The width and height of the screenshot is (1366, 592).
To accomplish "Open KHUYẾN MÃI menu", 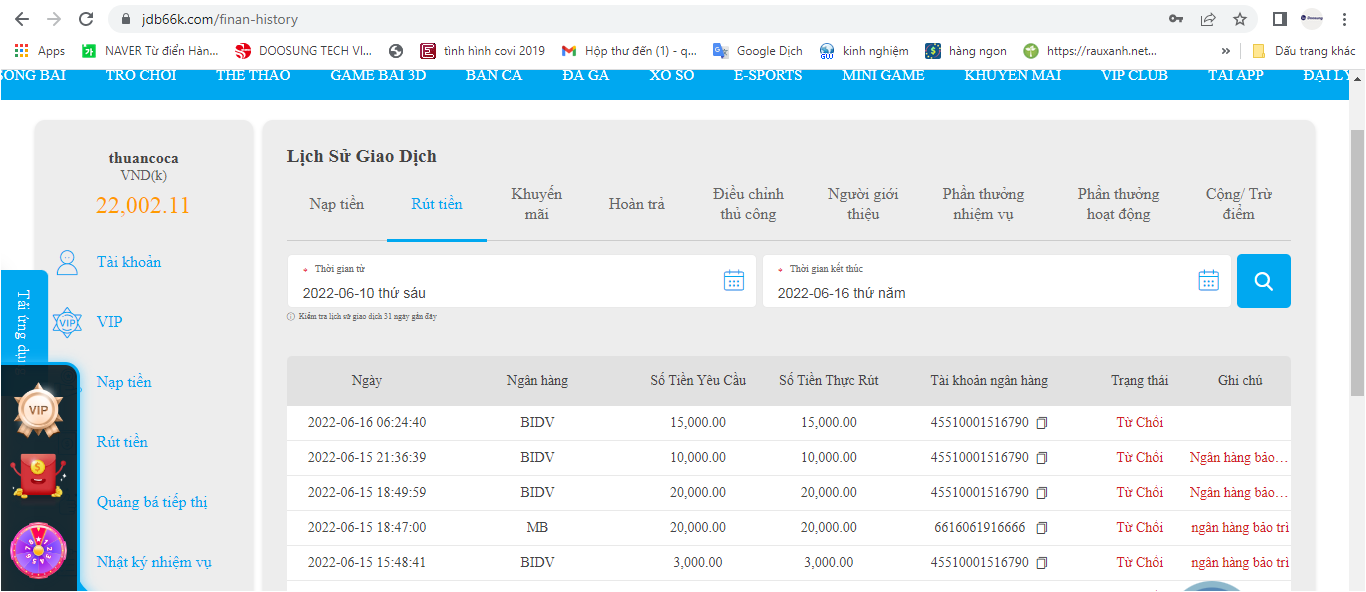I will point(1013,75).
